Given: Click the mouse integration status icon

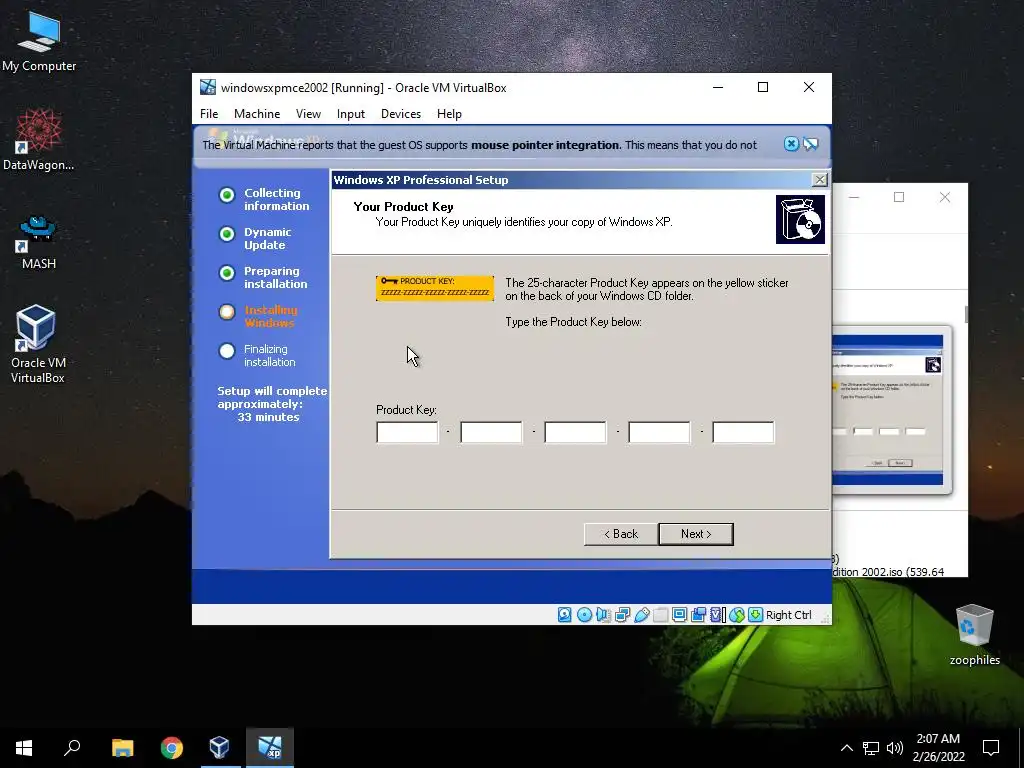Looking at the screenshot, I should coord(737,615).
